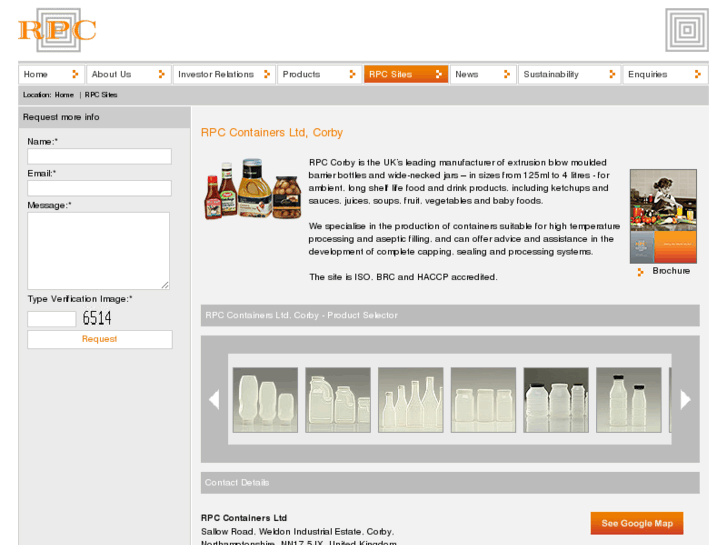Select the squeeze bottles product thumbnail

pos(265,400)
